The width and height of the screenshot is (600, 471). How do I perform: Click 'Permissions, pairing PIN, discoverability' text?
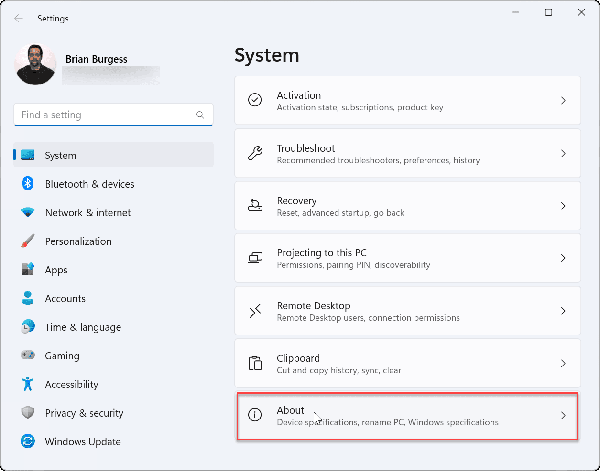coord(353,265)
